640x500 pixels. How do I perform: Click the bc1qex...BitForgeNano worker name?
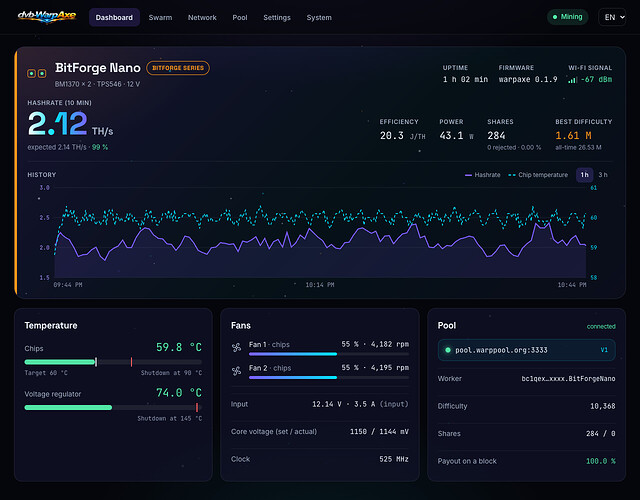pyautogui.click(x=568, y=379)
